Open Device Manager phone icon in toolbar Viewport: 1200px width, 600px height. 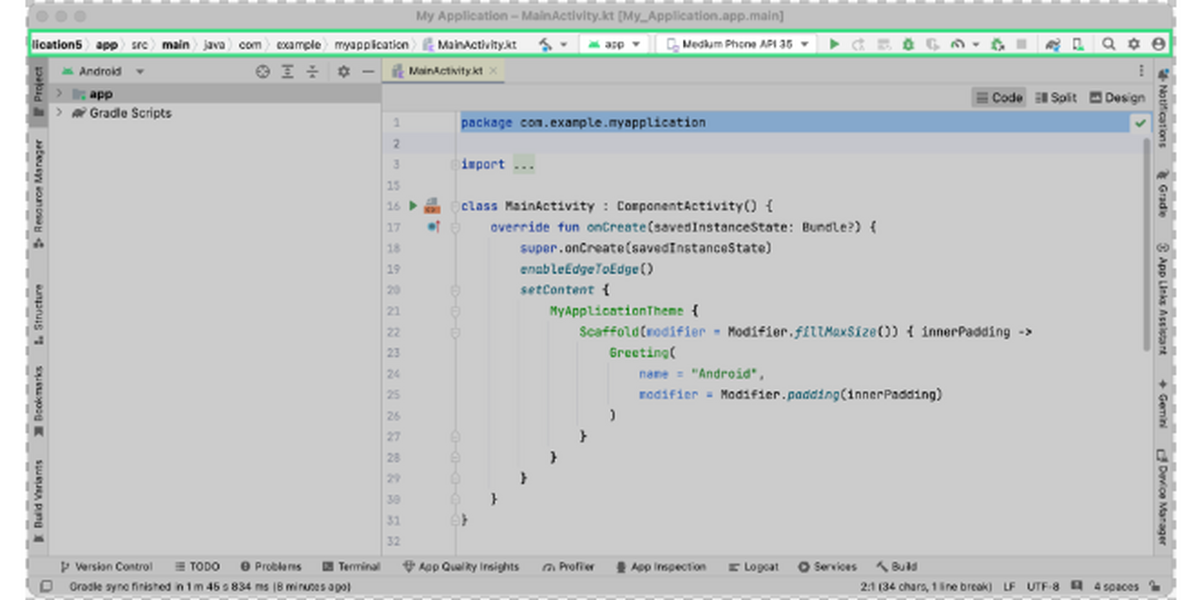[1078, 45]
